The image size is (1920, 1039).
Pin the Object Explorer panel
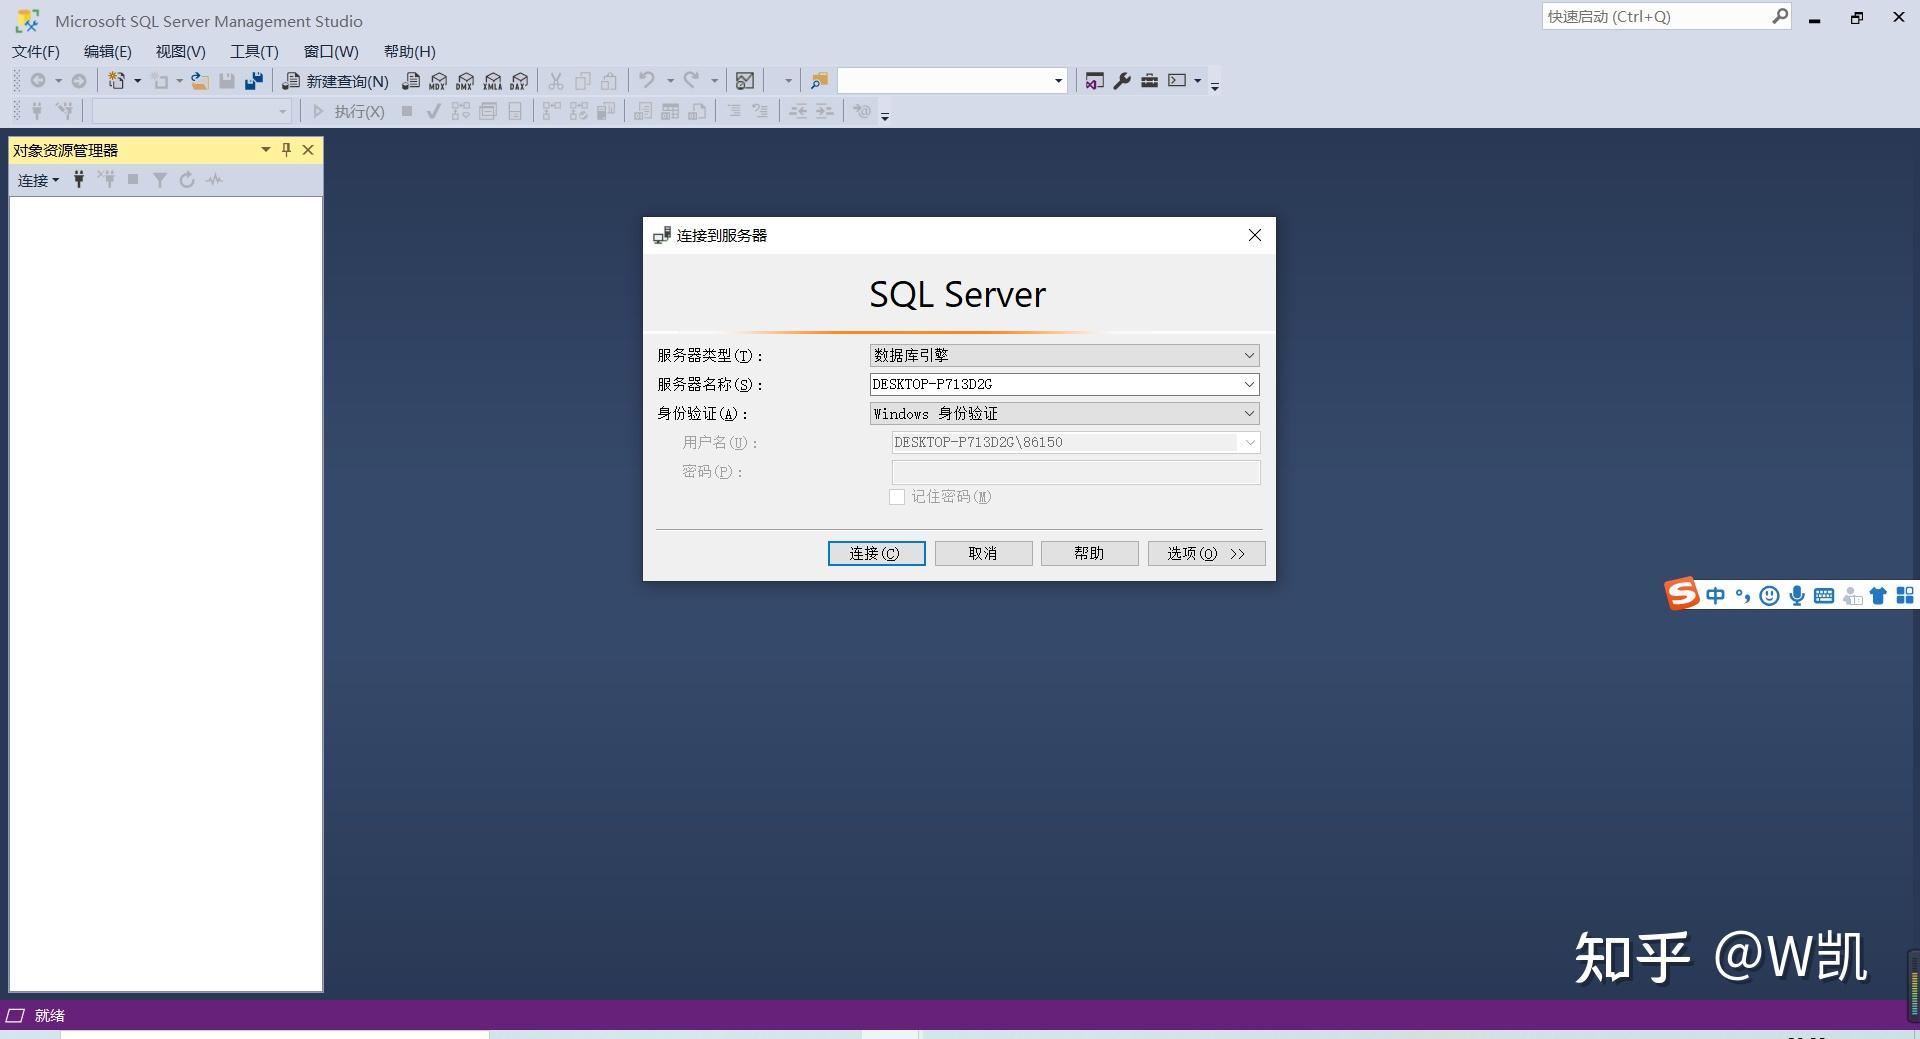287,150
